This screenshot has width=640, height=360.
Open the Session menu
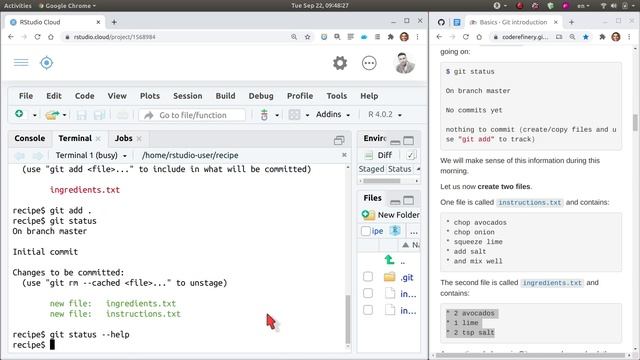tap(187, 96)
